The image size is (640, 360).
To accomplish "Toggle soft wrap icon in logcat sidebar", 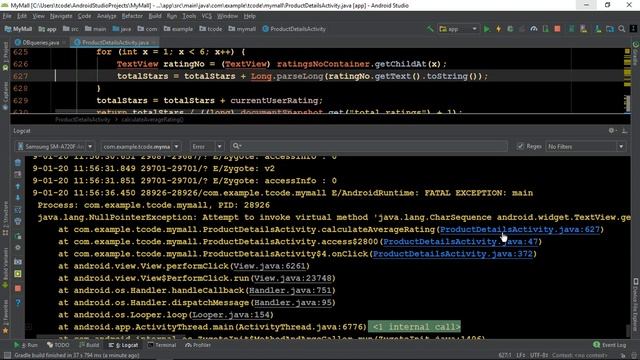I will [x=18, y=210].
